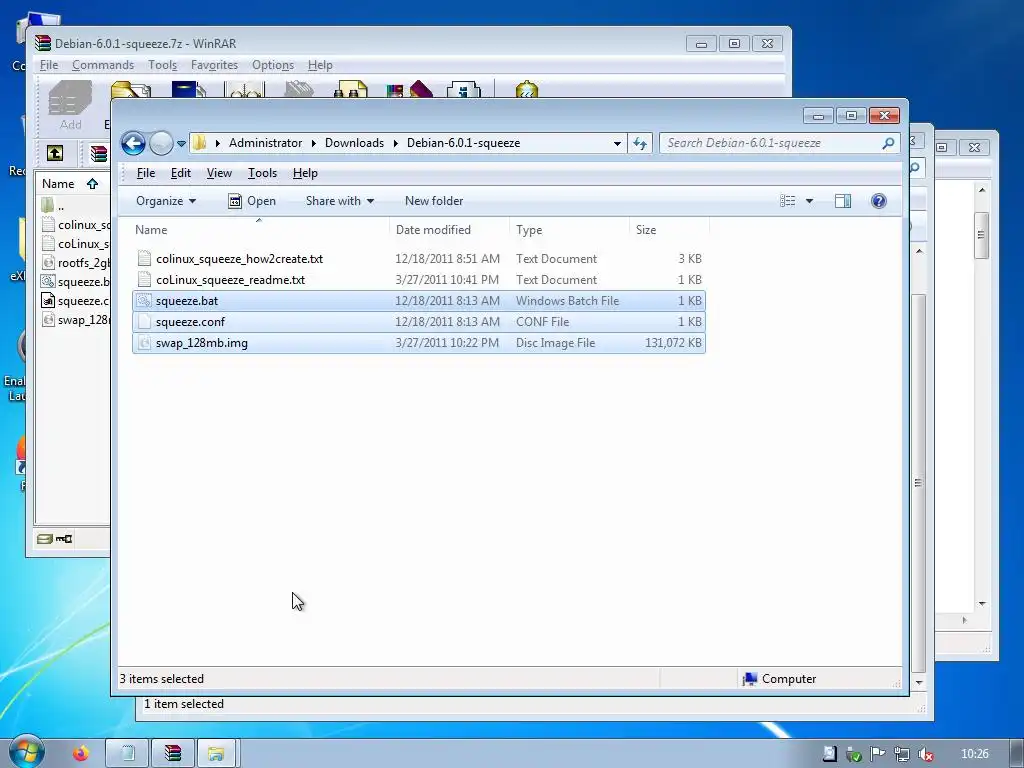
Task: Expand the address bar history dropdown
Action: click(x=617, y=144)
